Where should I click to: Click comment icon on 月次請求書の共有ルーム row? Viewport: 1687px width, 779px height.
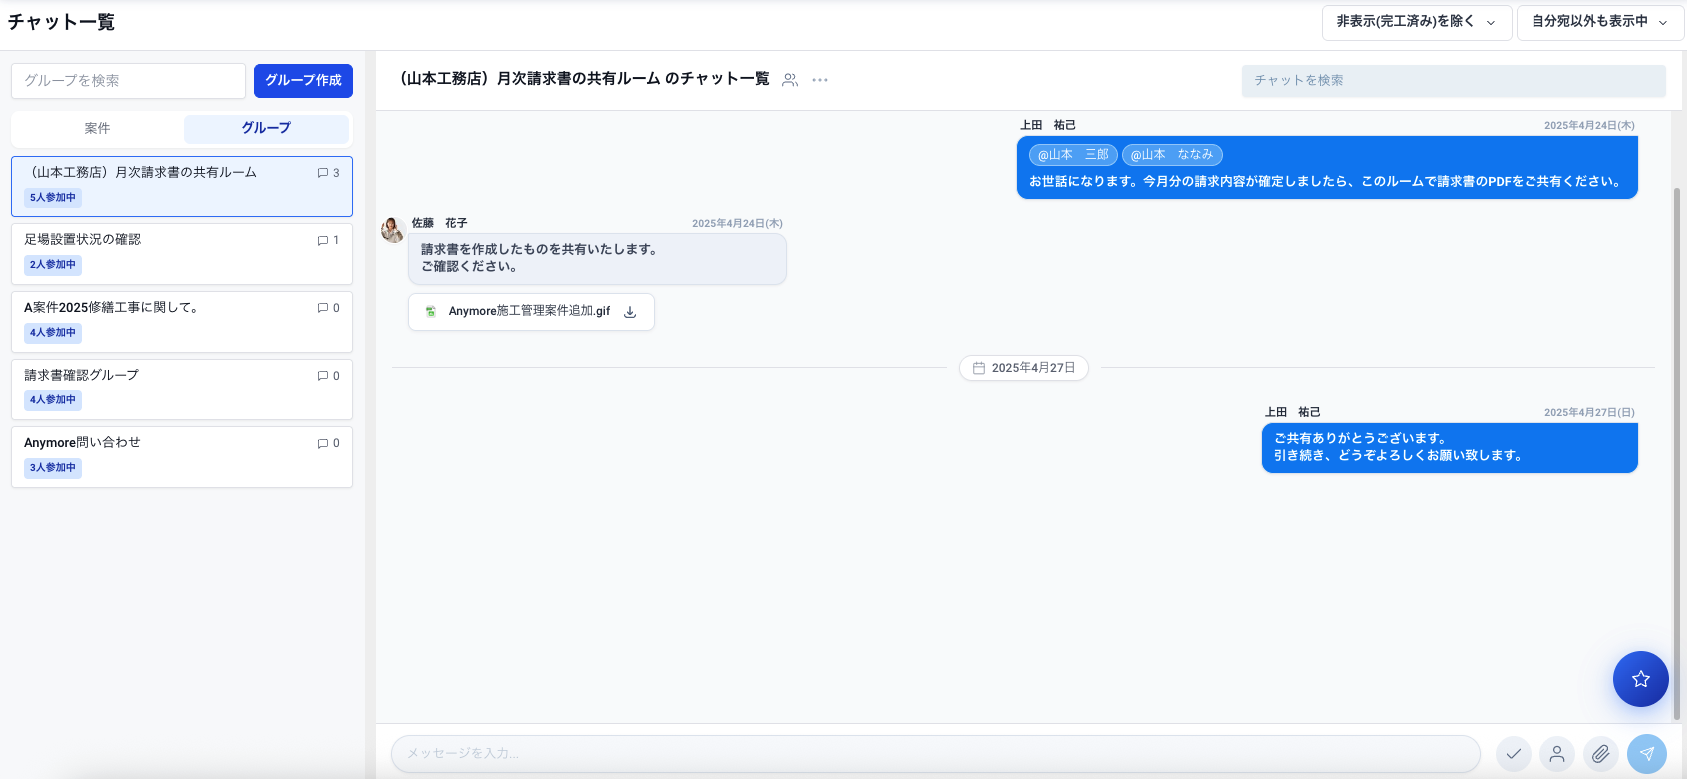(x=322, y=173)
